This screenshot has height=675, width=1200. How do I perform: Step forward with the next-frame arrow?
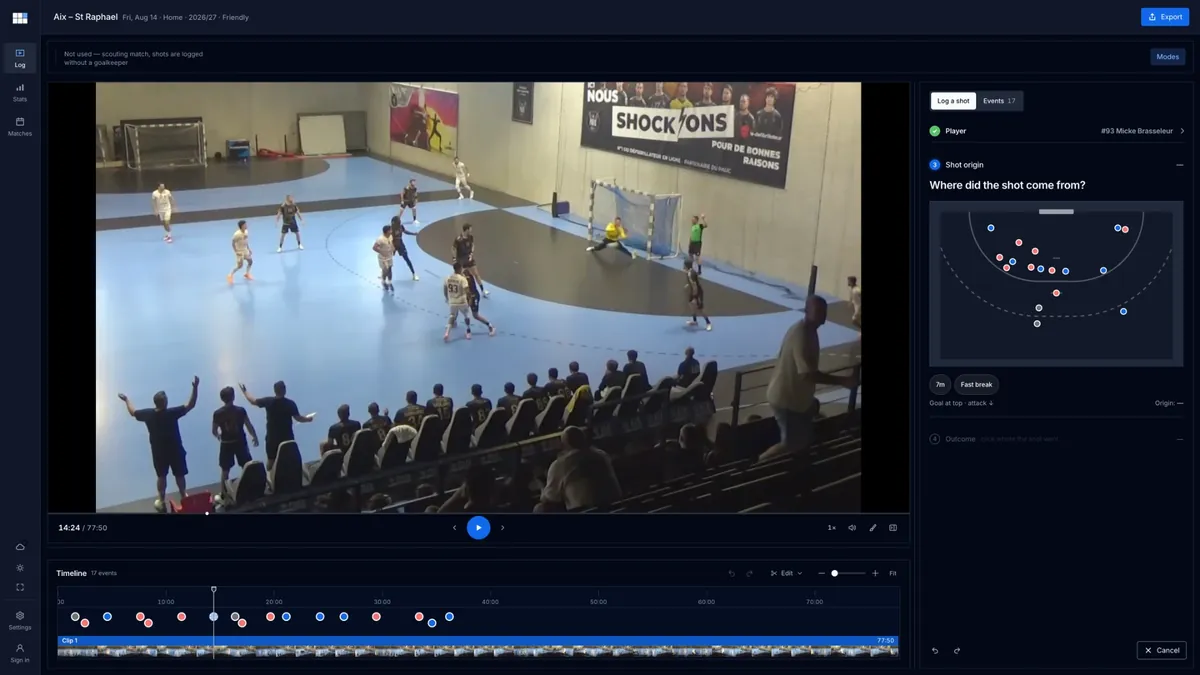point(502,528)
